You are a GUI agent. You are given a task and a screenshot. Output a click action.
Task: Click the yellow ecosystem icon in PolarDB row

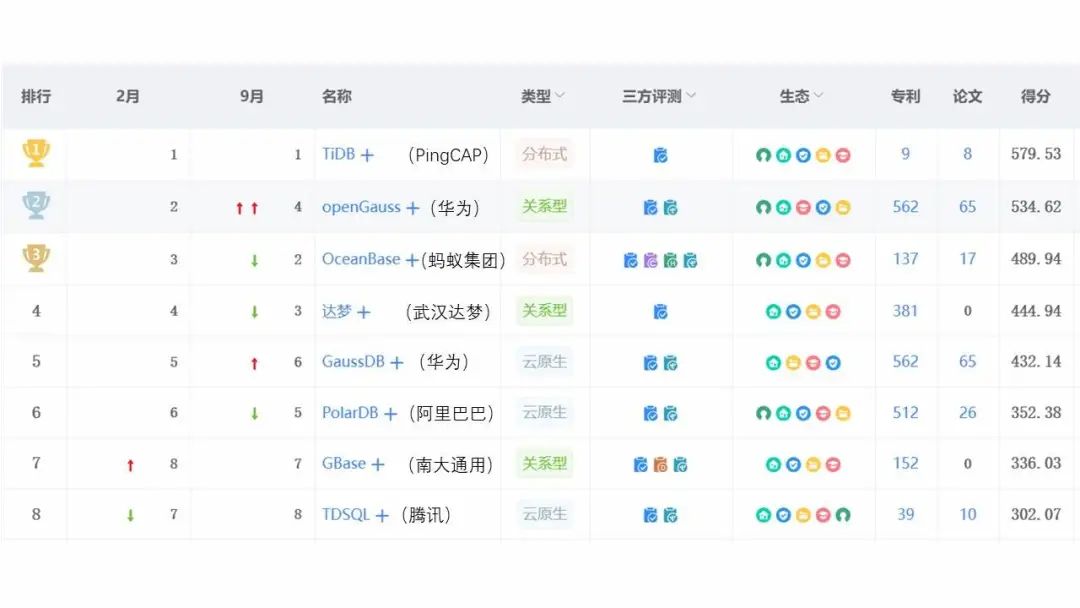tap(842, 414)
